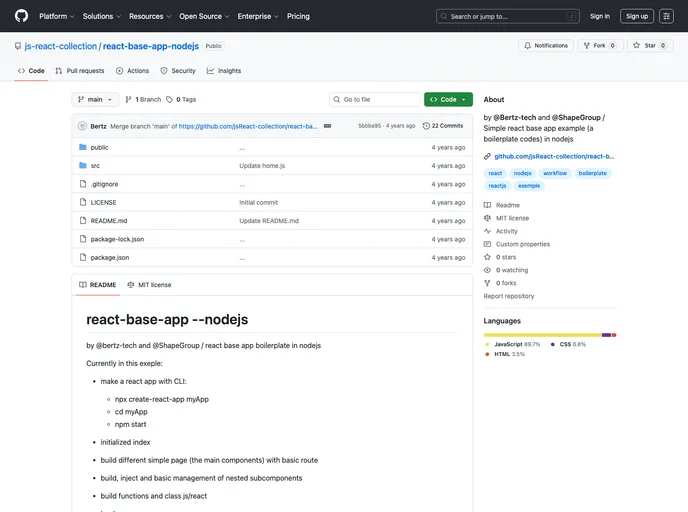Screen dimensions: 688x512
Task: Go to the Insights tab
Action: (x=224, y=71)
